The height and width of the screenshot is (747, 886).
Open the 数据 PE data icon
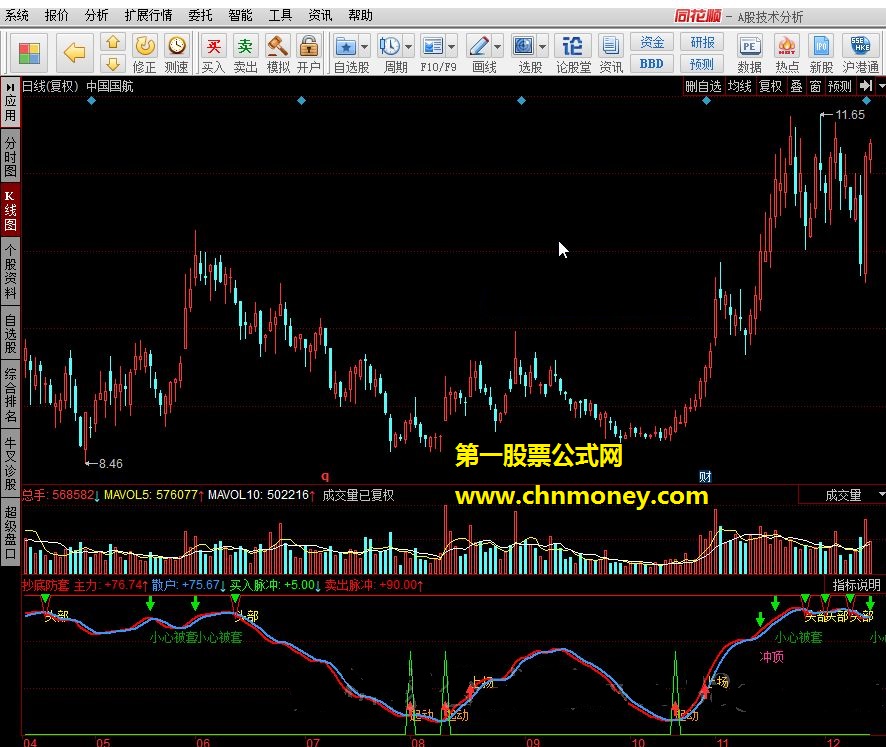click(x=749, y=54)
